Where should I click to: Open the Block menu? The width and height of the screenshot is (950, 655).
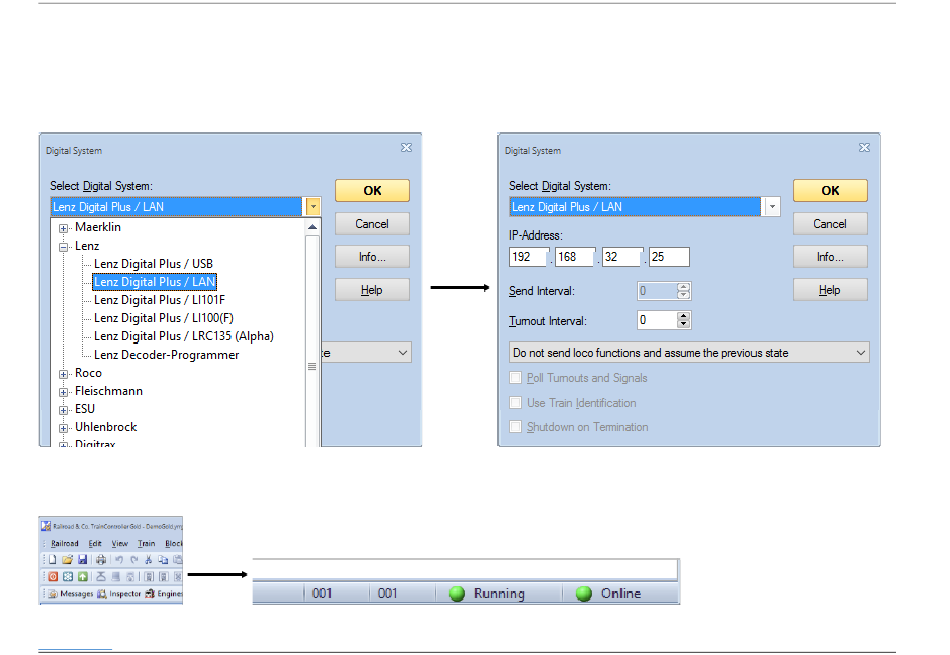point(173,544)
